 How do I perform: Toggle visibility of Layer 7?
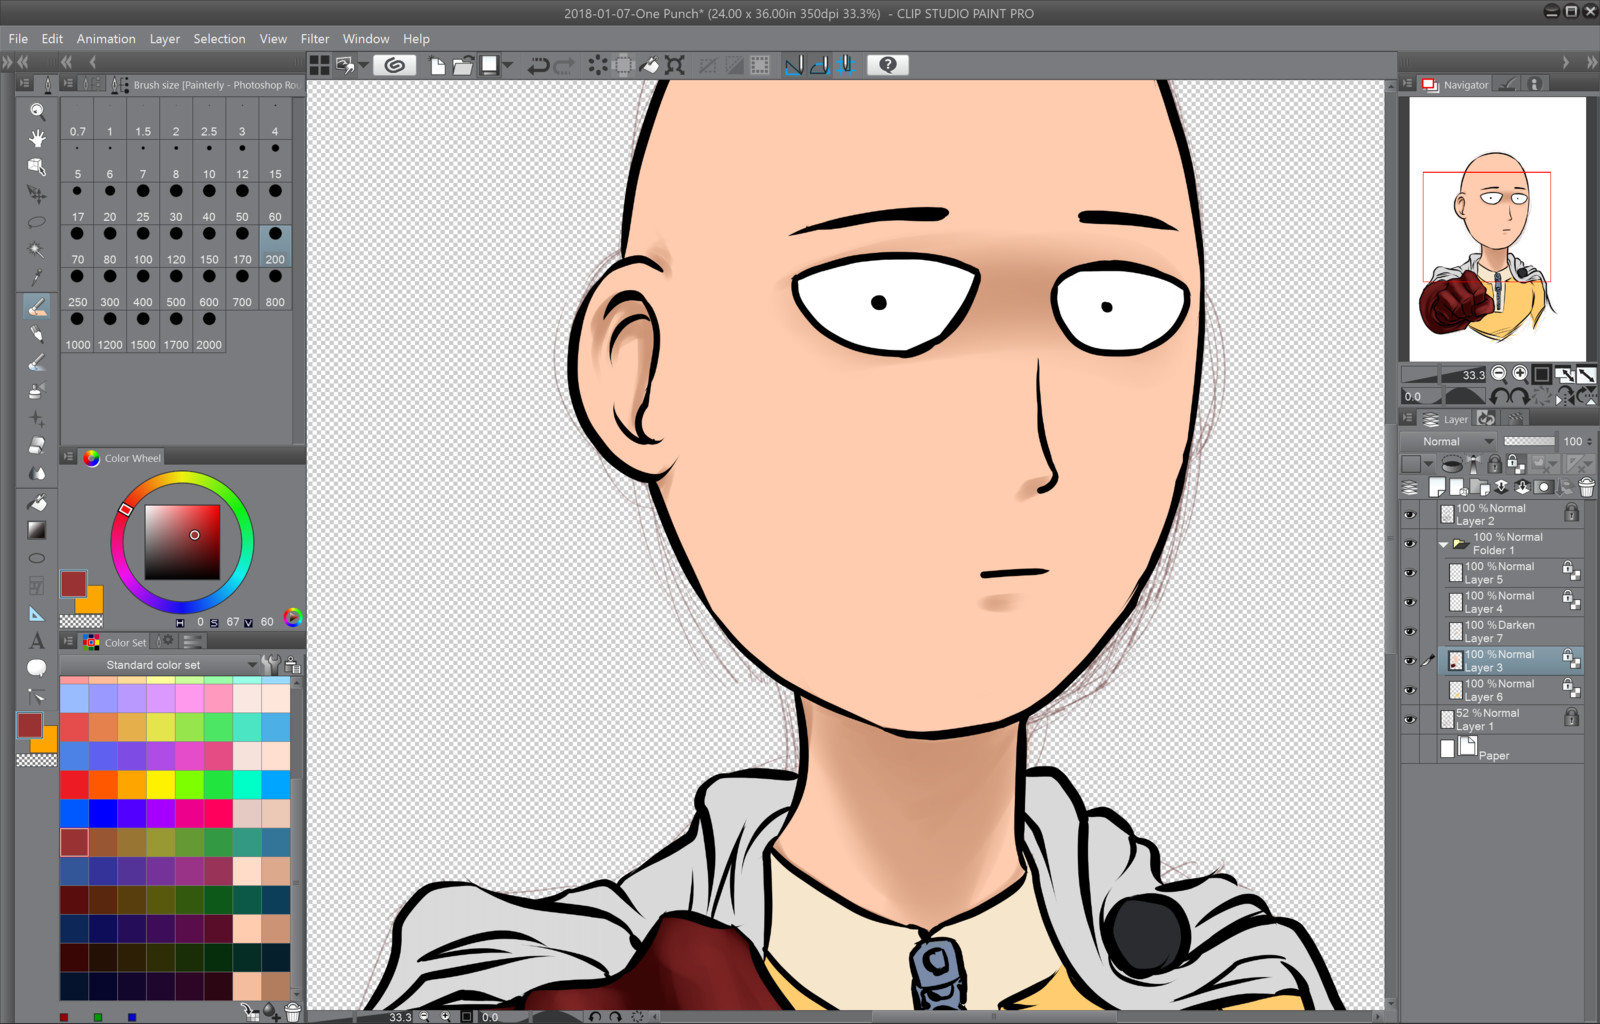point(1410,631)
